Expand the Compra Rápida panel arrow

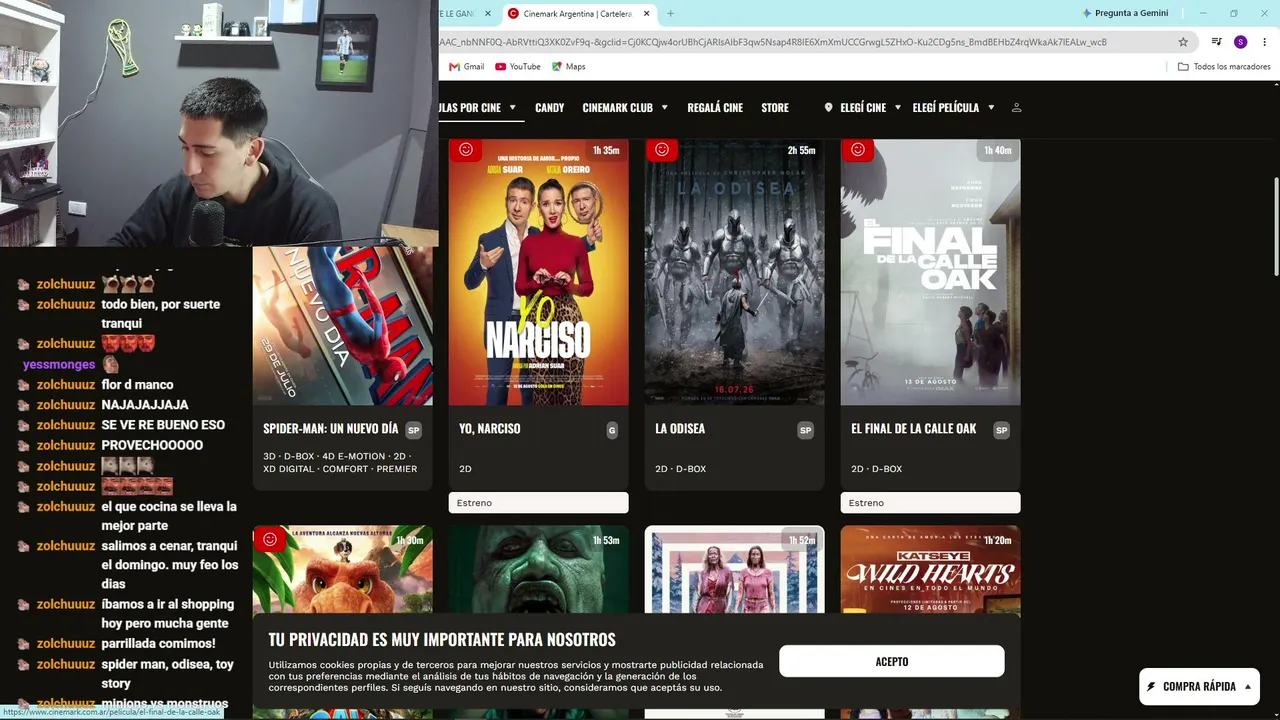tap(1248, 687)
